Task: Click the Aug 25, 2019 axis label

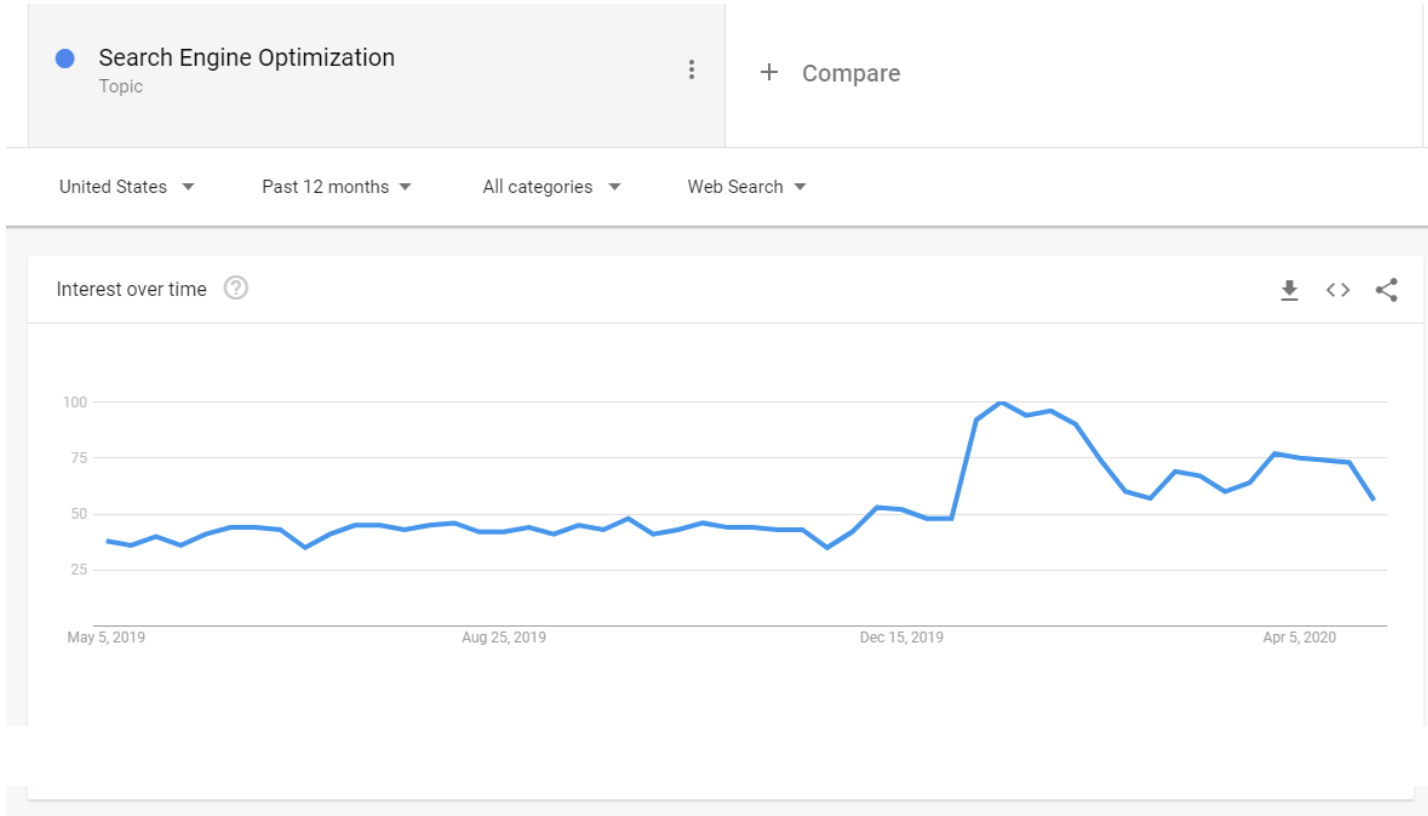Action: coord(504,637)
